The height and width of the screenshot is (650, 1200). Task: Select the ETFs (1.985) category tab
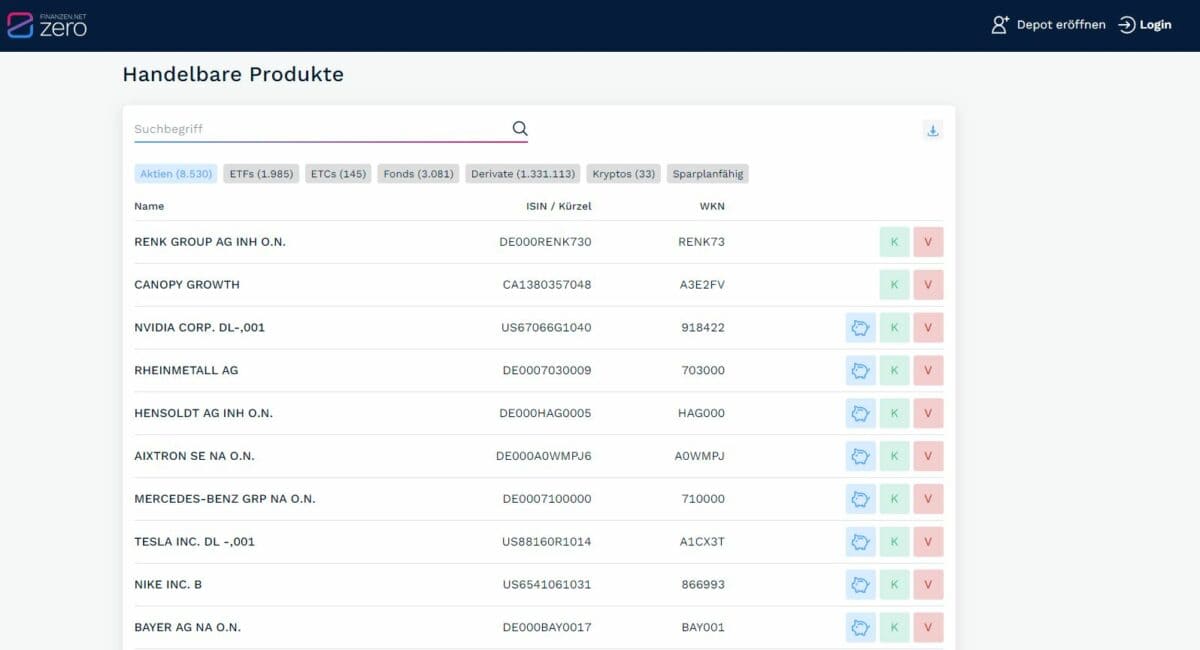coord(261,173)
